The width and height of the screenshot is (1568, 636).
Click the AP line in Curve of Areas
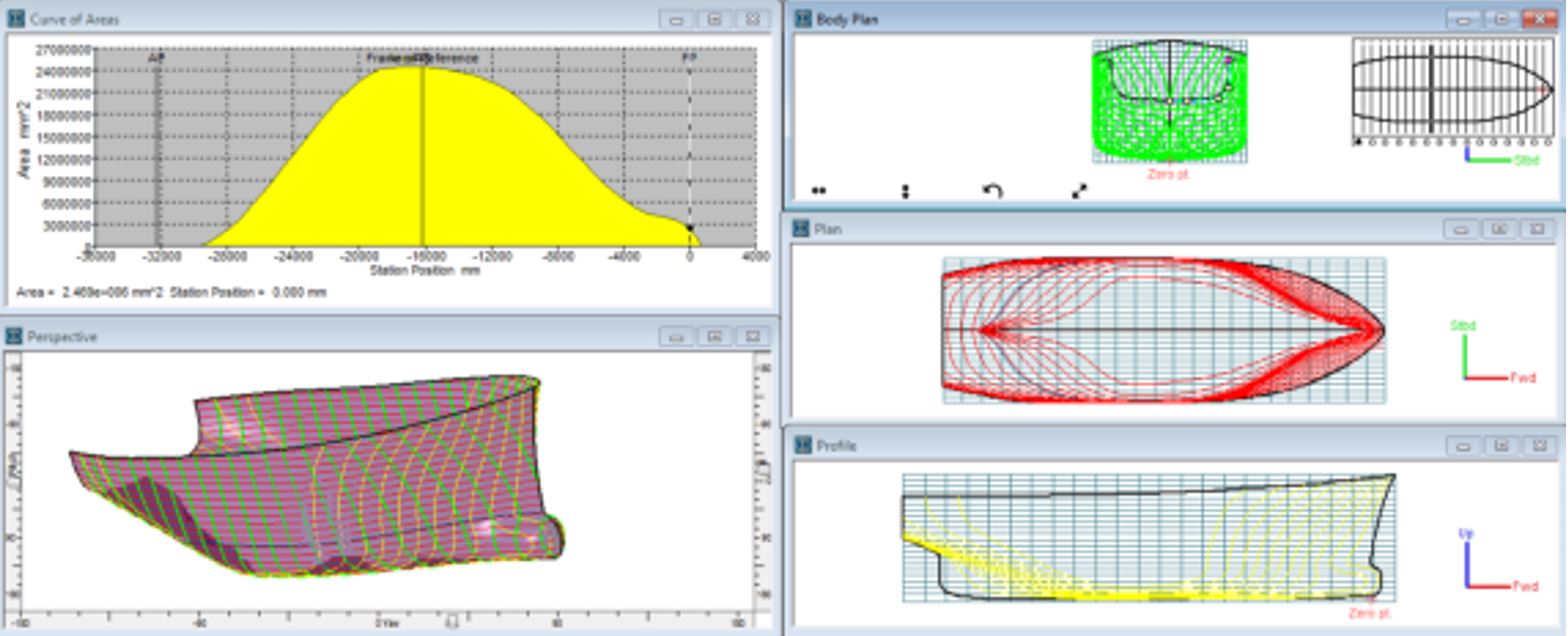tap(157, 150)
